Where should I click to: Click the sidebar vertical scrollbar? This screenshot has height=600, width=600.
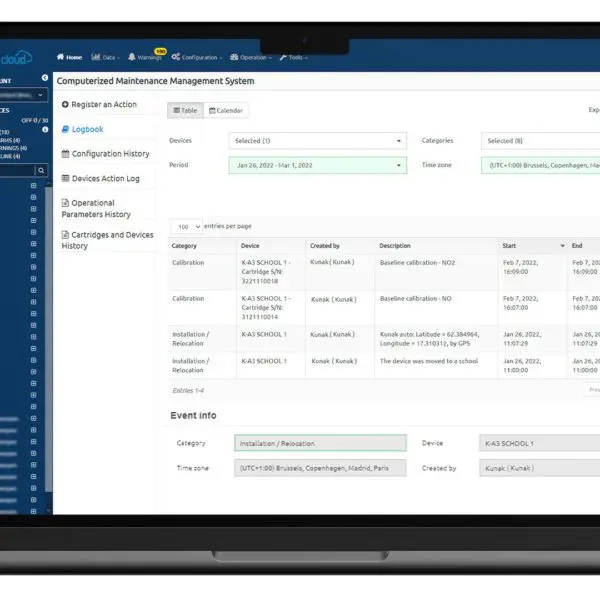click(x=49, y=337)
